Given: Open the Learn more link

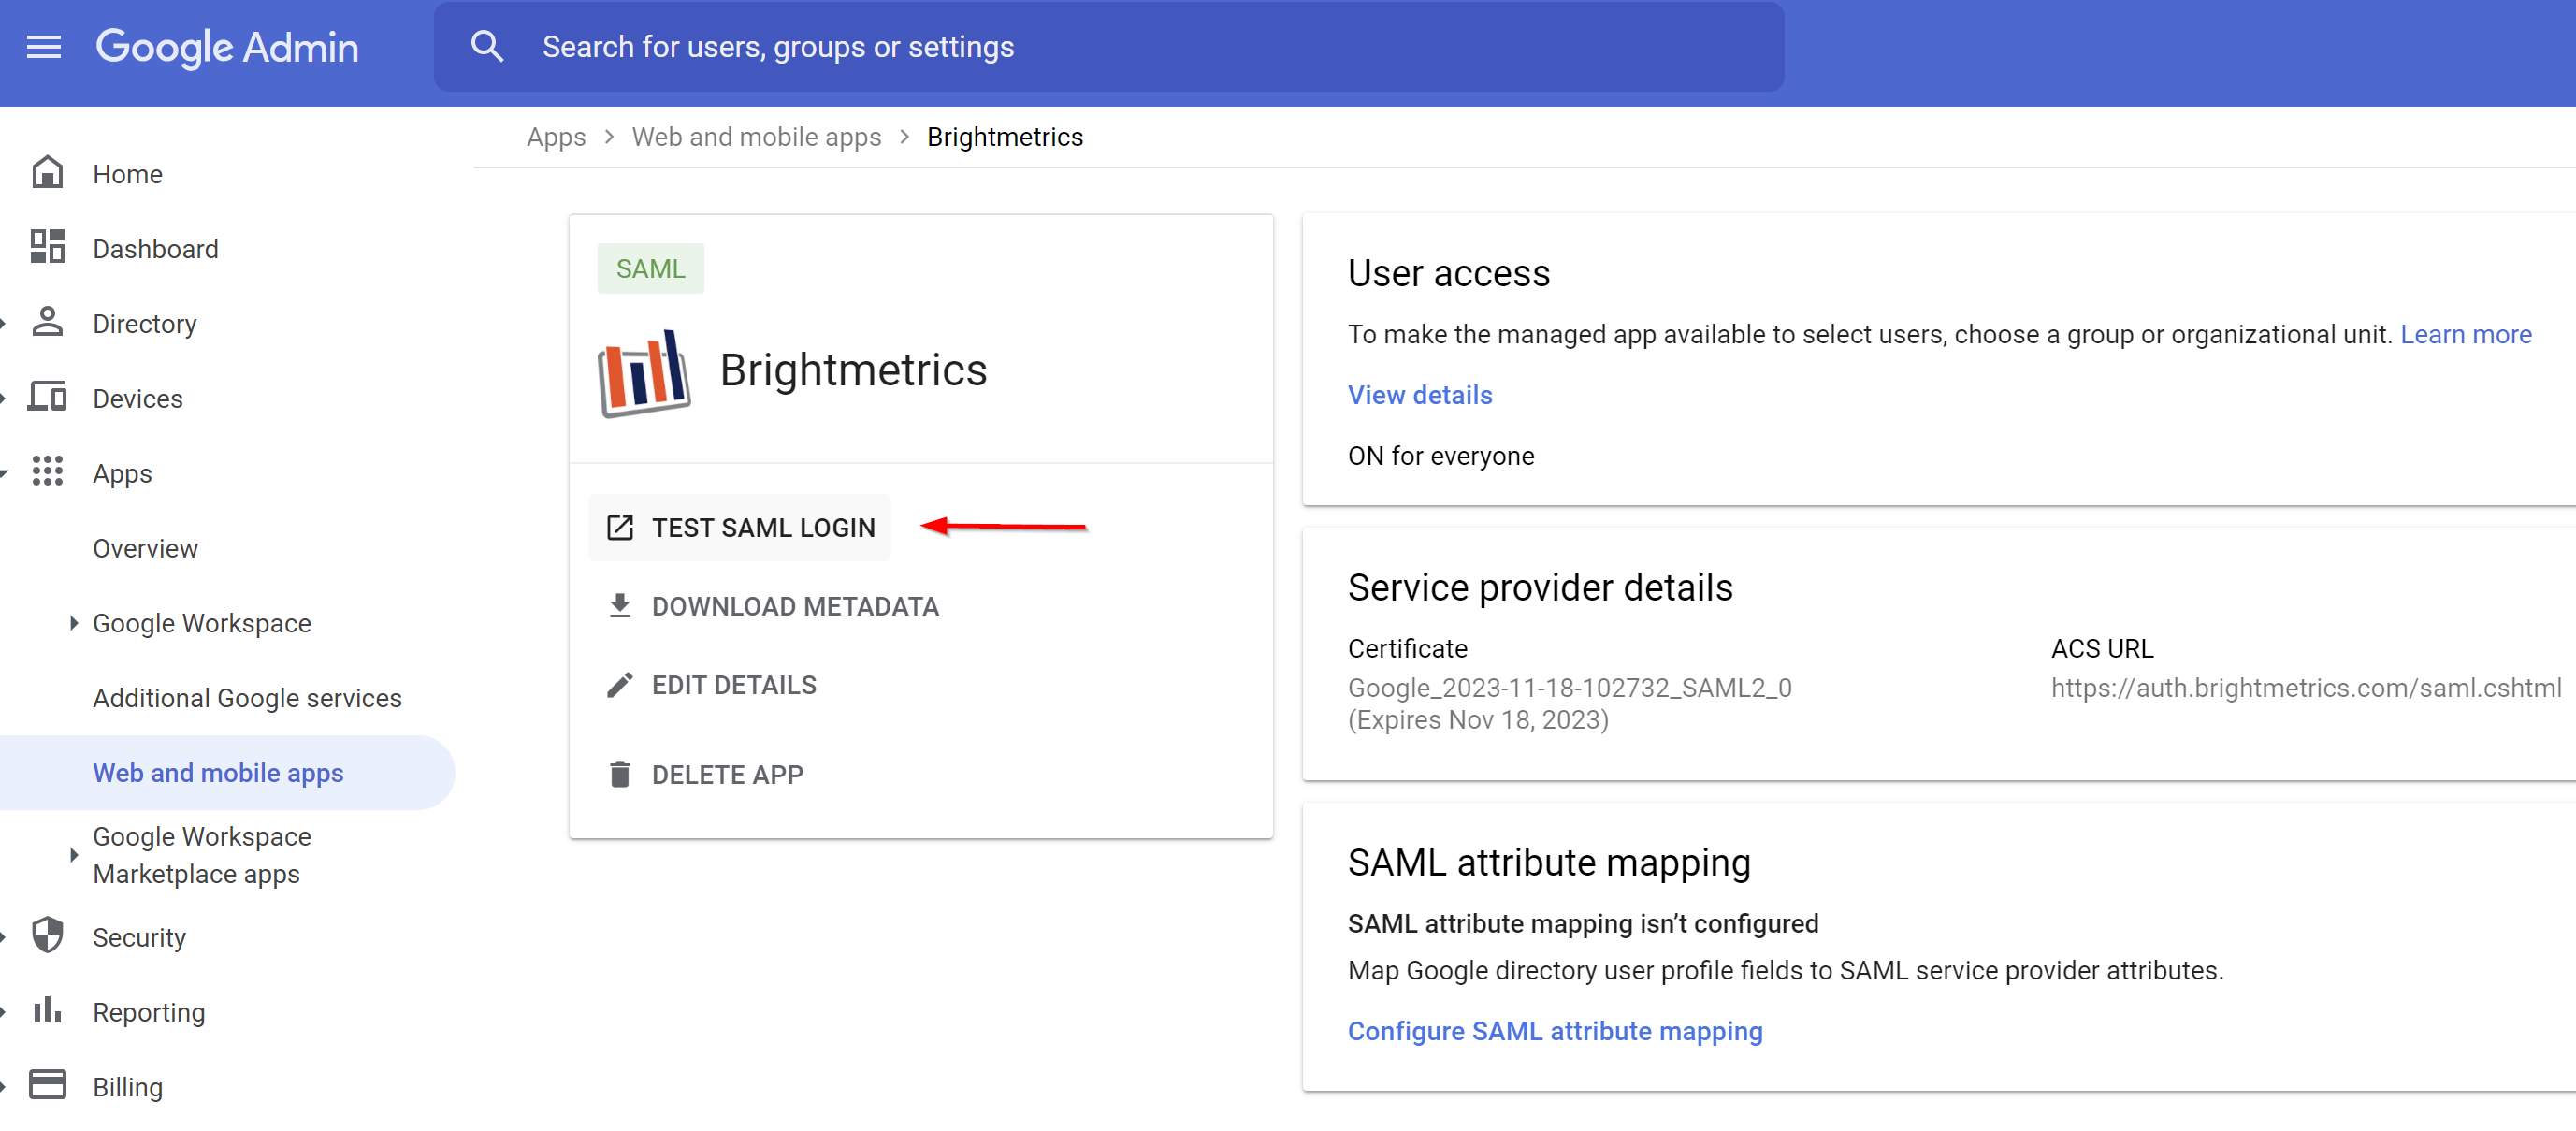Looking at the screenshot, I should click(x=2465, y=335).
